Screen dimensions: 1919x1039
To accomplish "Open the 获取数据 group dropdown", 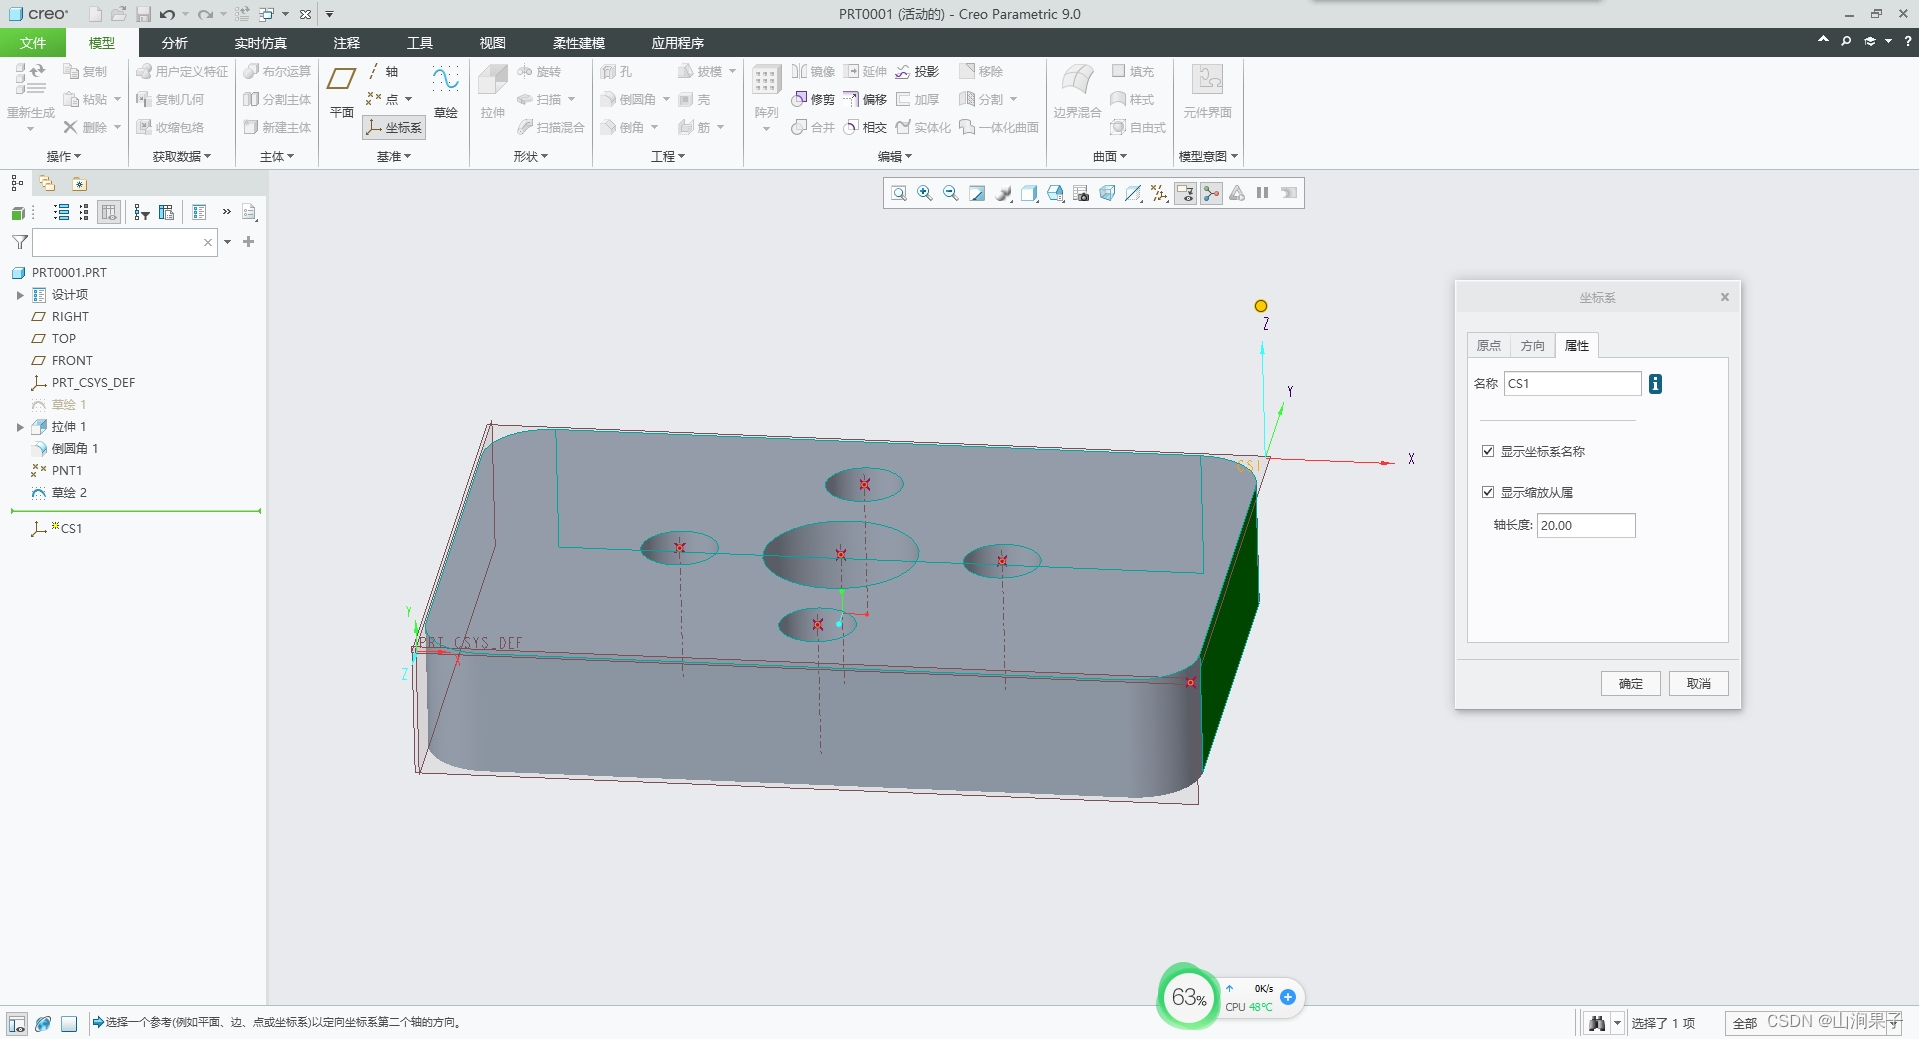I will 182,156.
